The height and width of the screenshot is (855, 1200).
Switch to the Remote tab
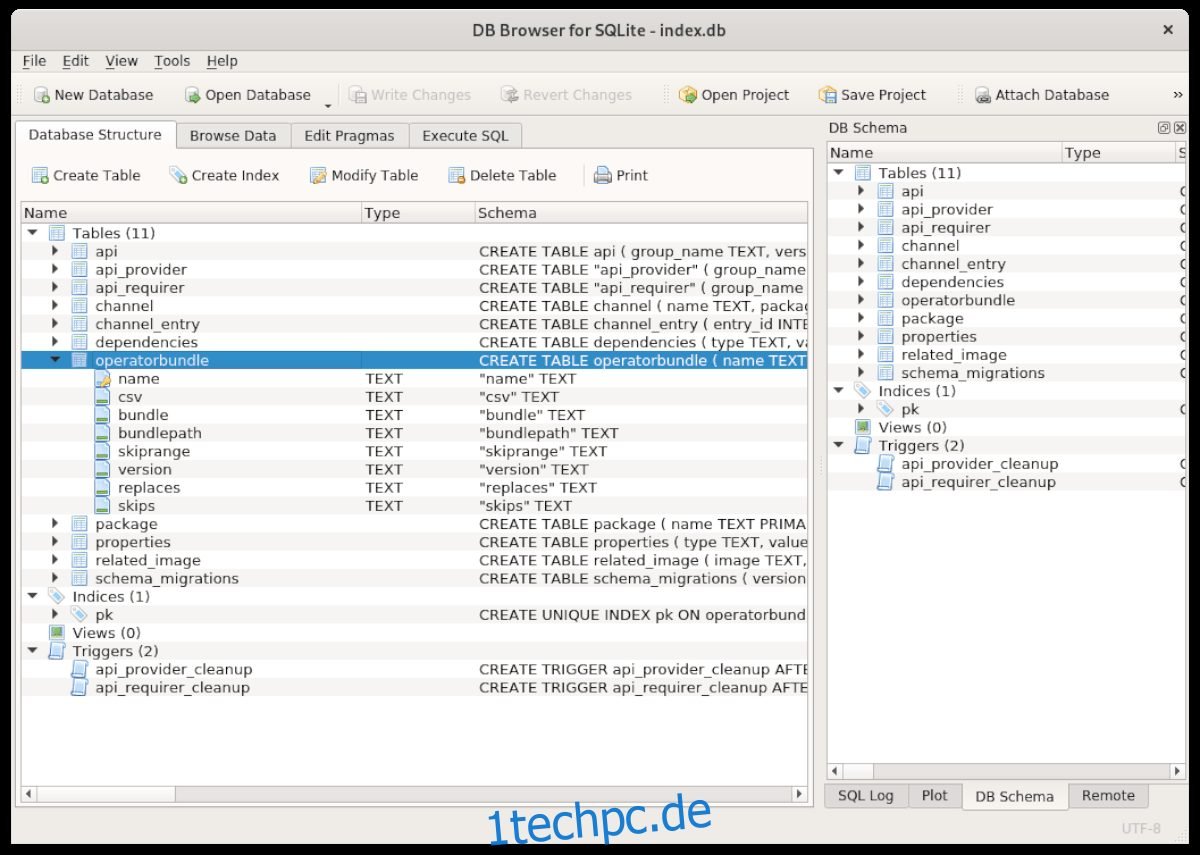(x=1108, y=796)
